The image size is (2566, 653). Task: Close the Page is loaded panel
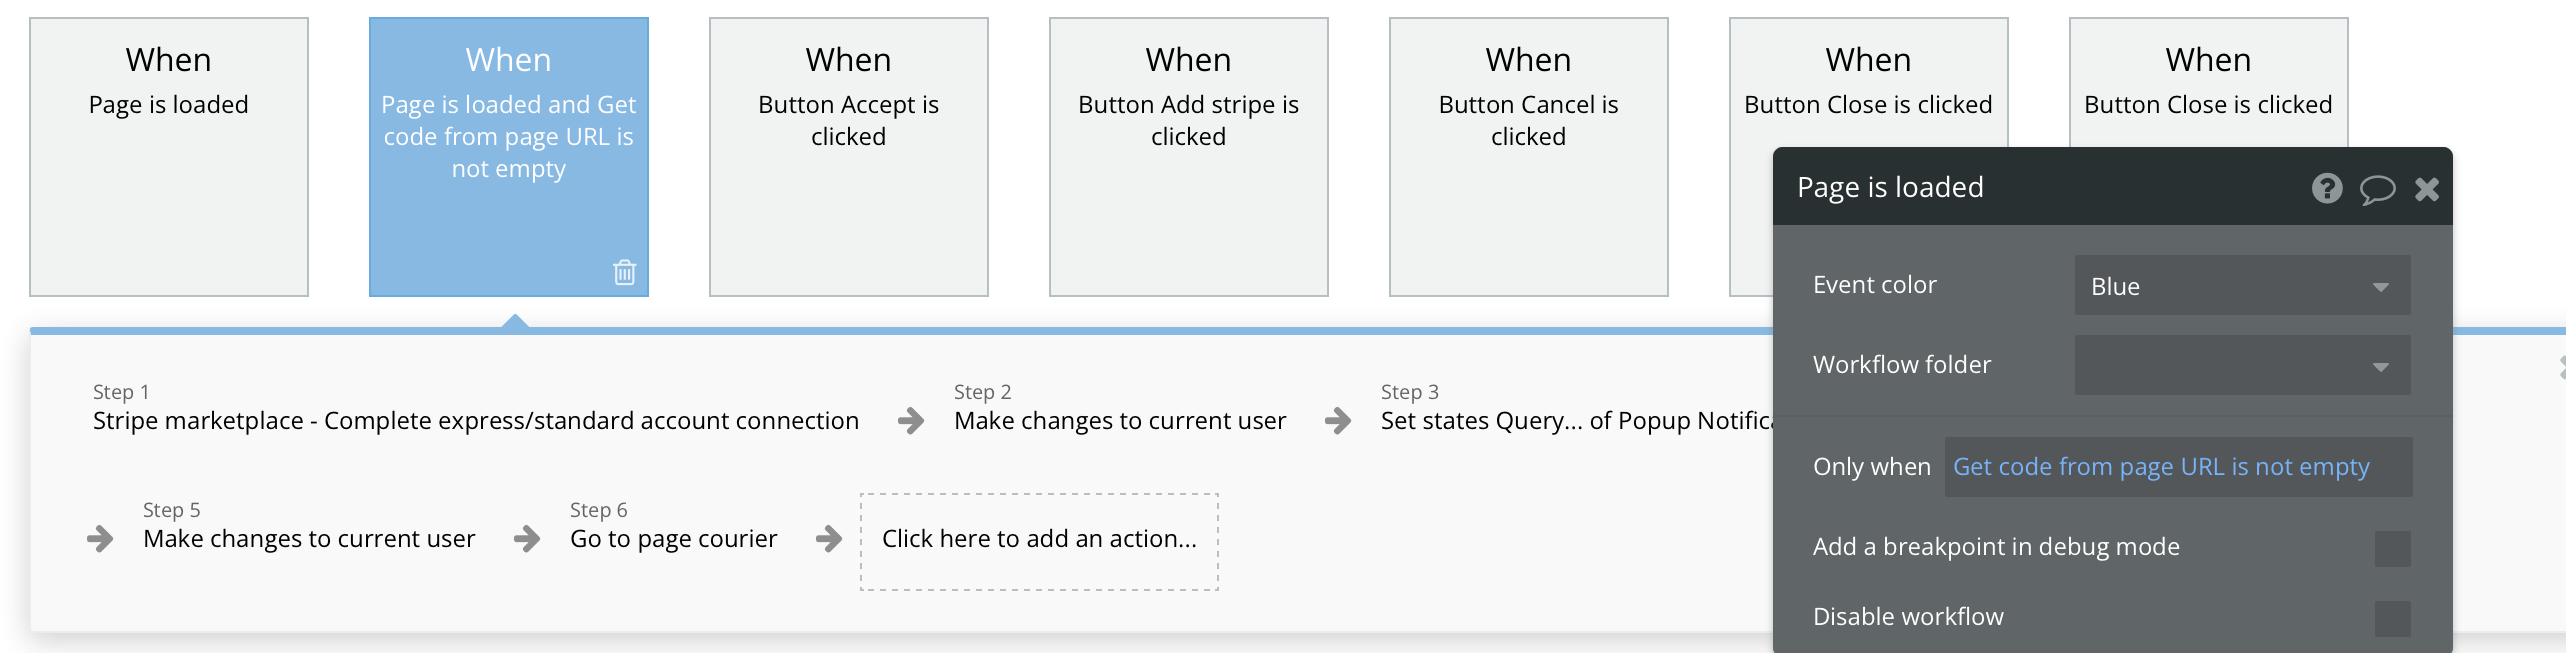click(2427, 189)
